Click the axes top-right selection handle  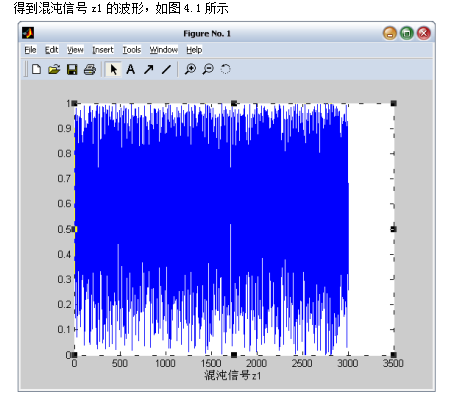pyautogui.click(x=394, y=104)
